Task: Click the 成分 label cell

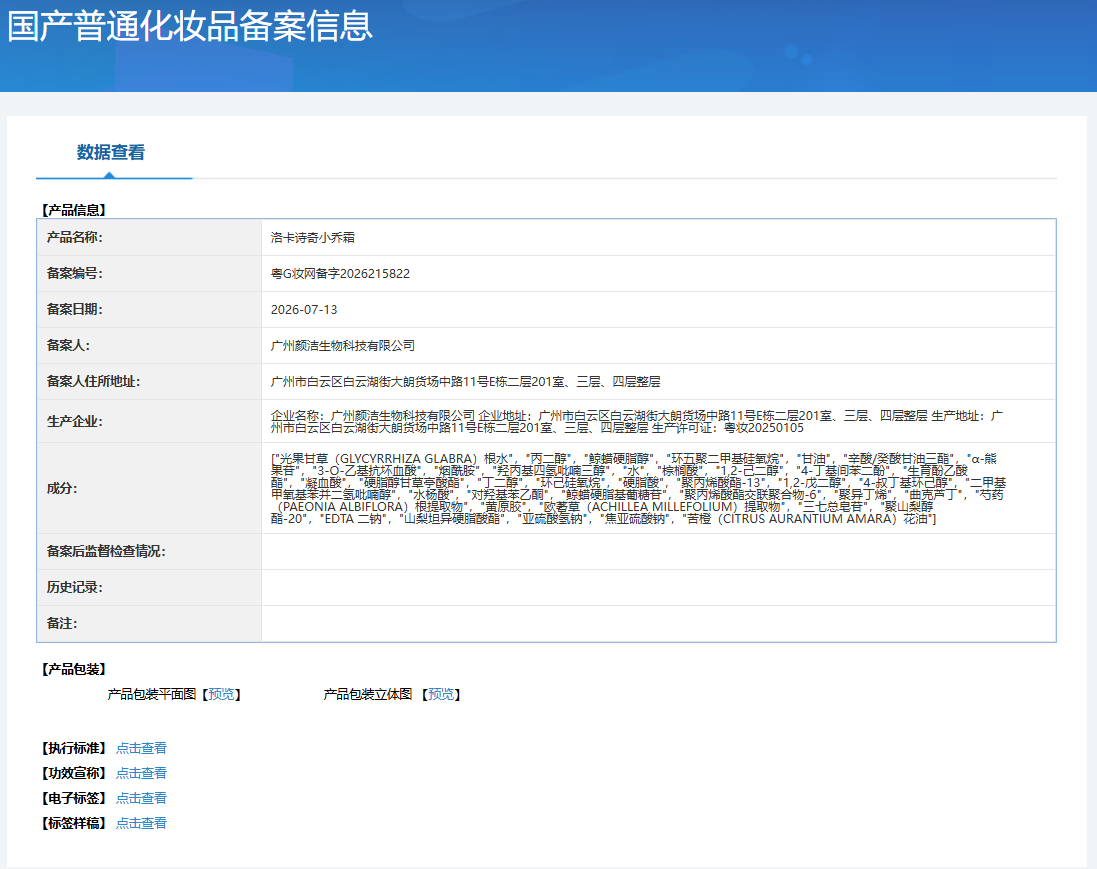Action: (149, 488)
